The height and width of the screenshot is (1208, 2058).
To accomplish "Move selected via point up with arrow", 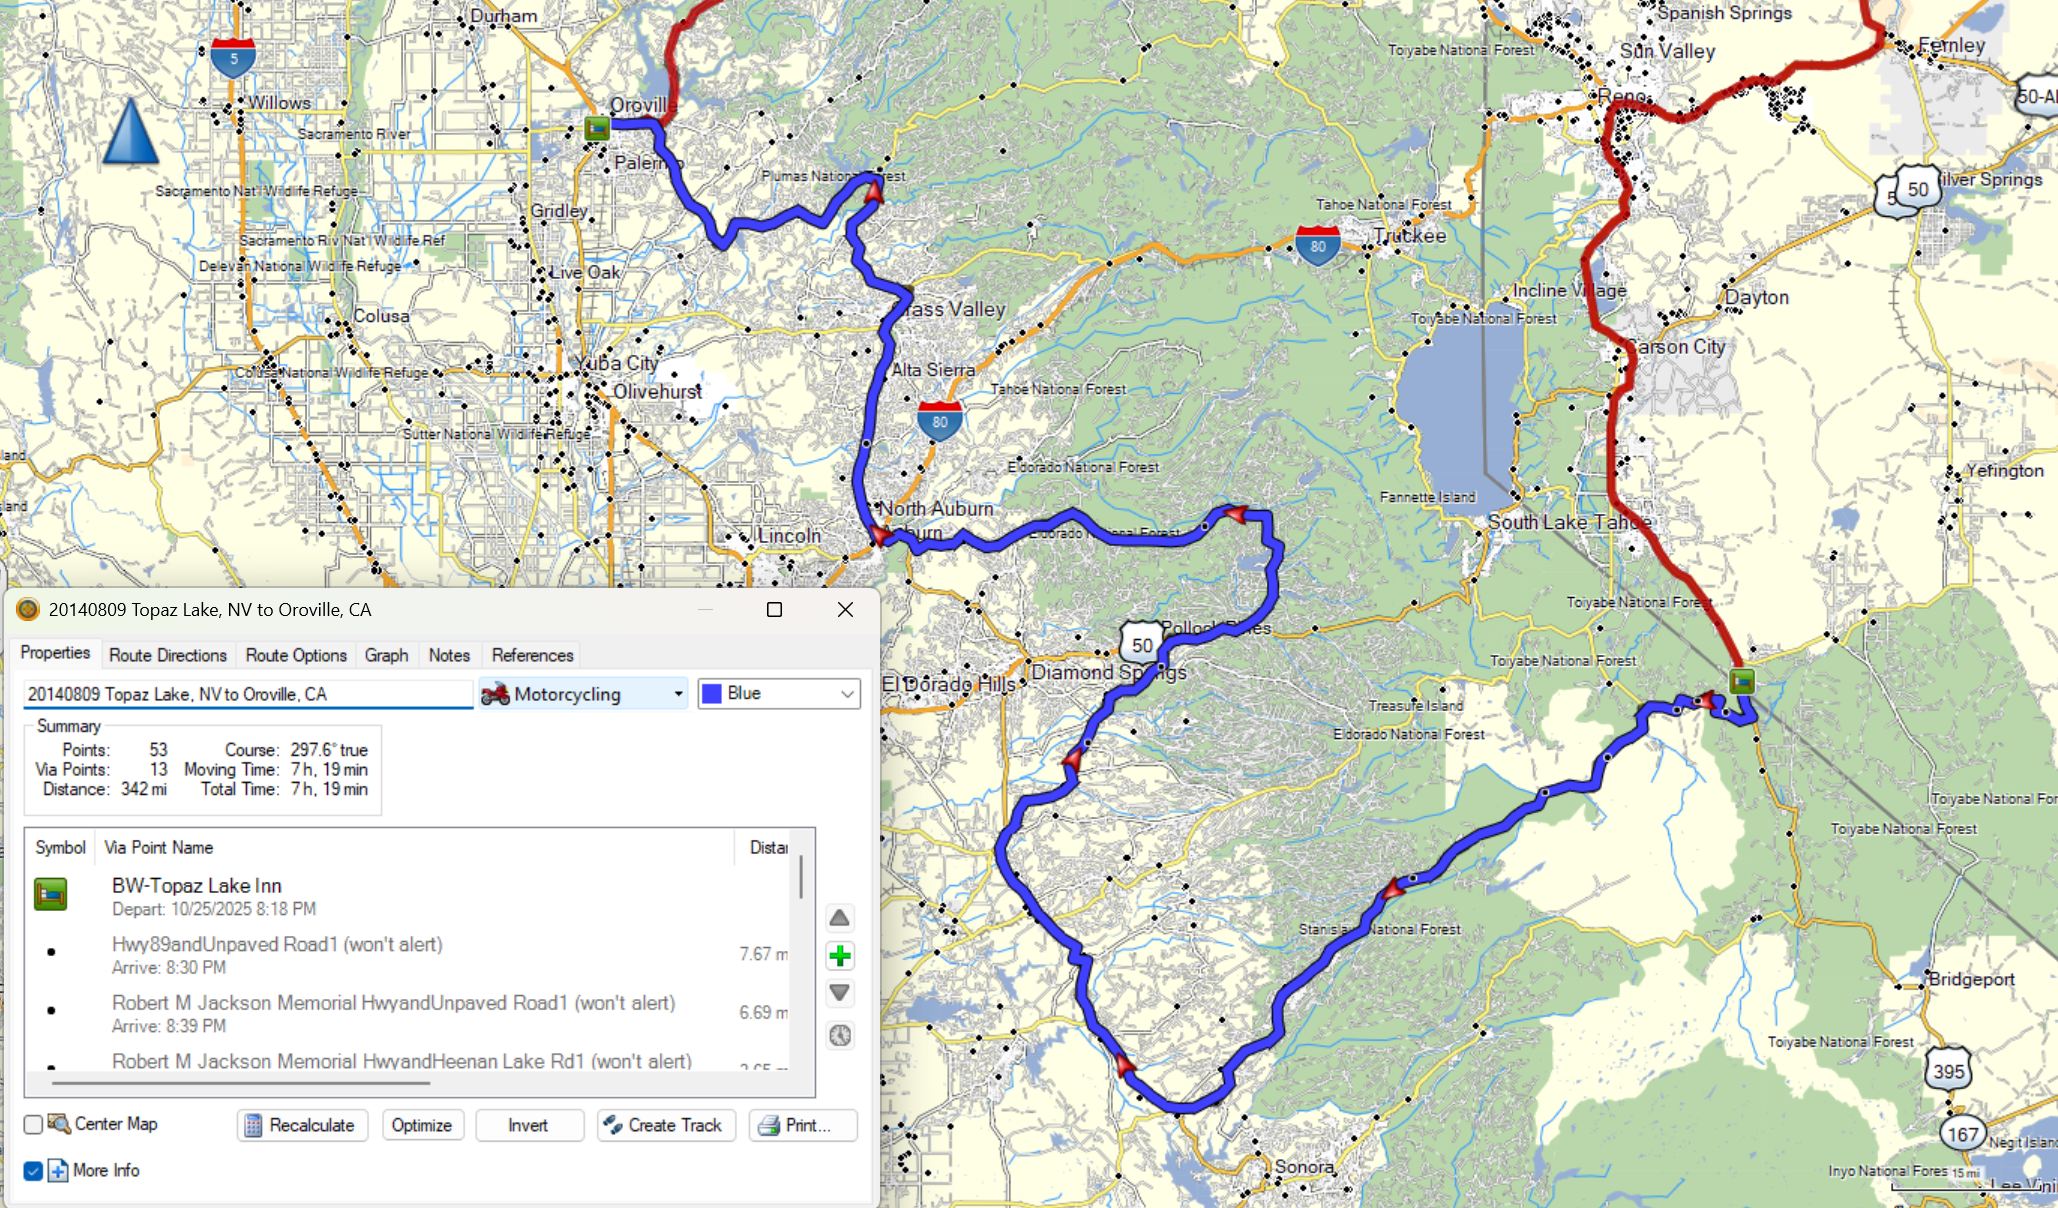I will (840, 918).
